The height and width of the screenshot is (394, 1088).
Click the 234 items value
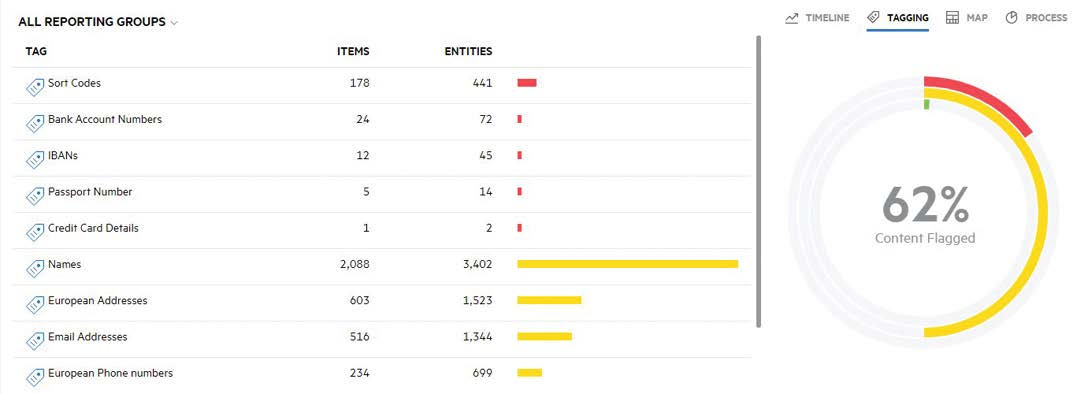[359, 373]
